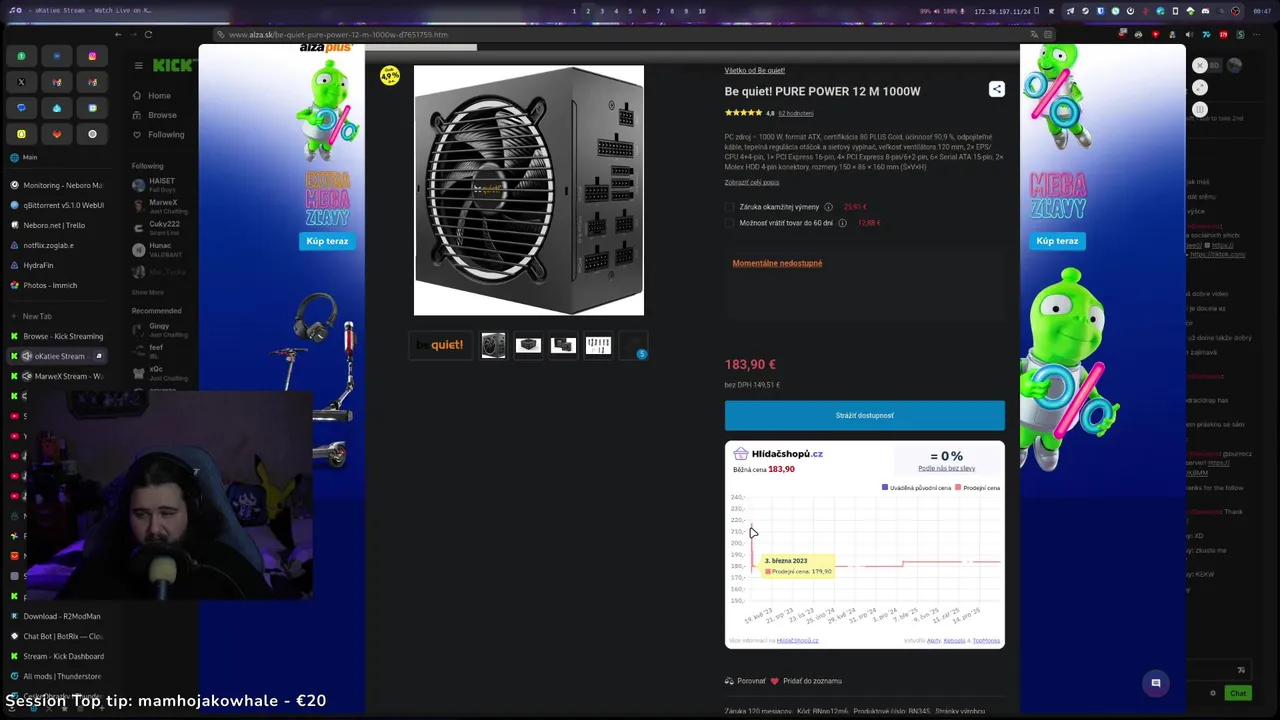
Task: Click the translate icon in address bar
Action: pos(1035,34)
